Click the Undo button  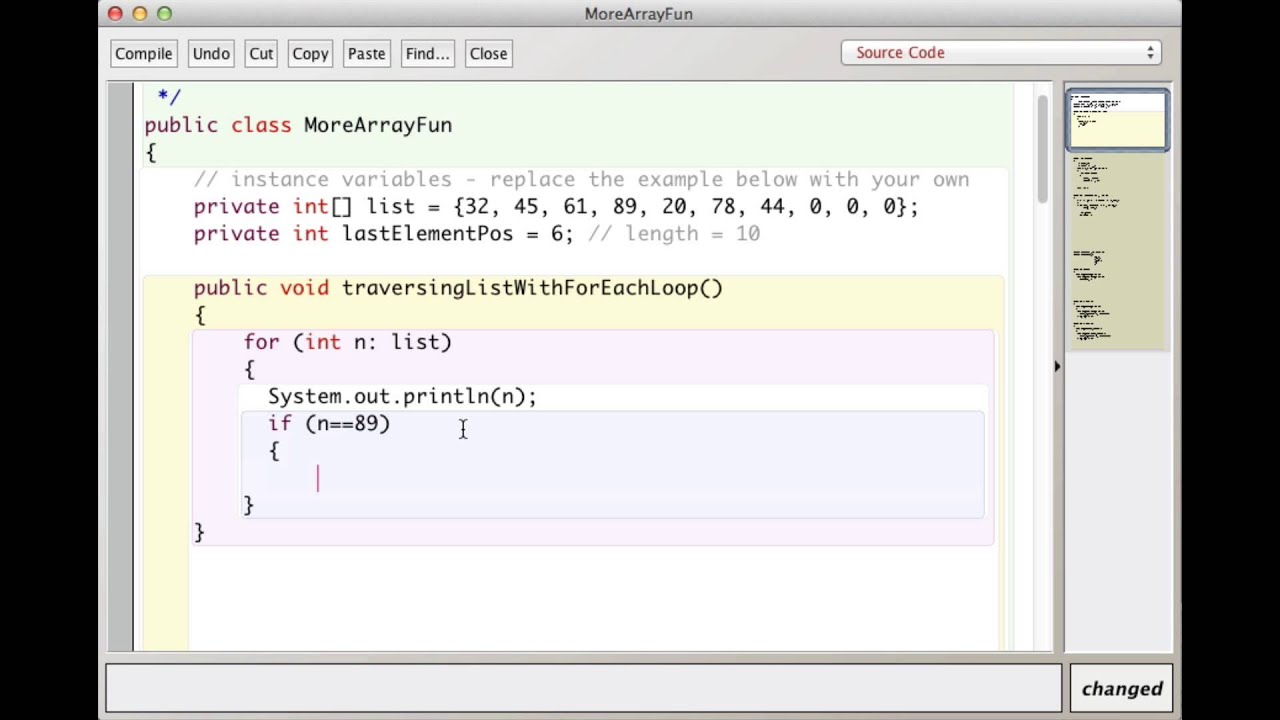coord(211,53)
